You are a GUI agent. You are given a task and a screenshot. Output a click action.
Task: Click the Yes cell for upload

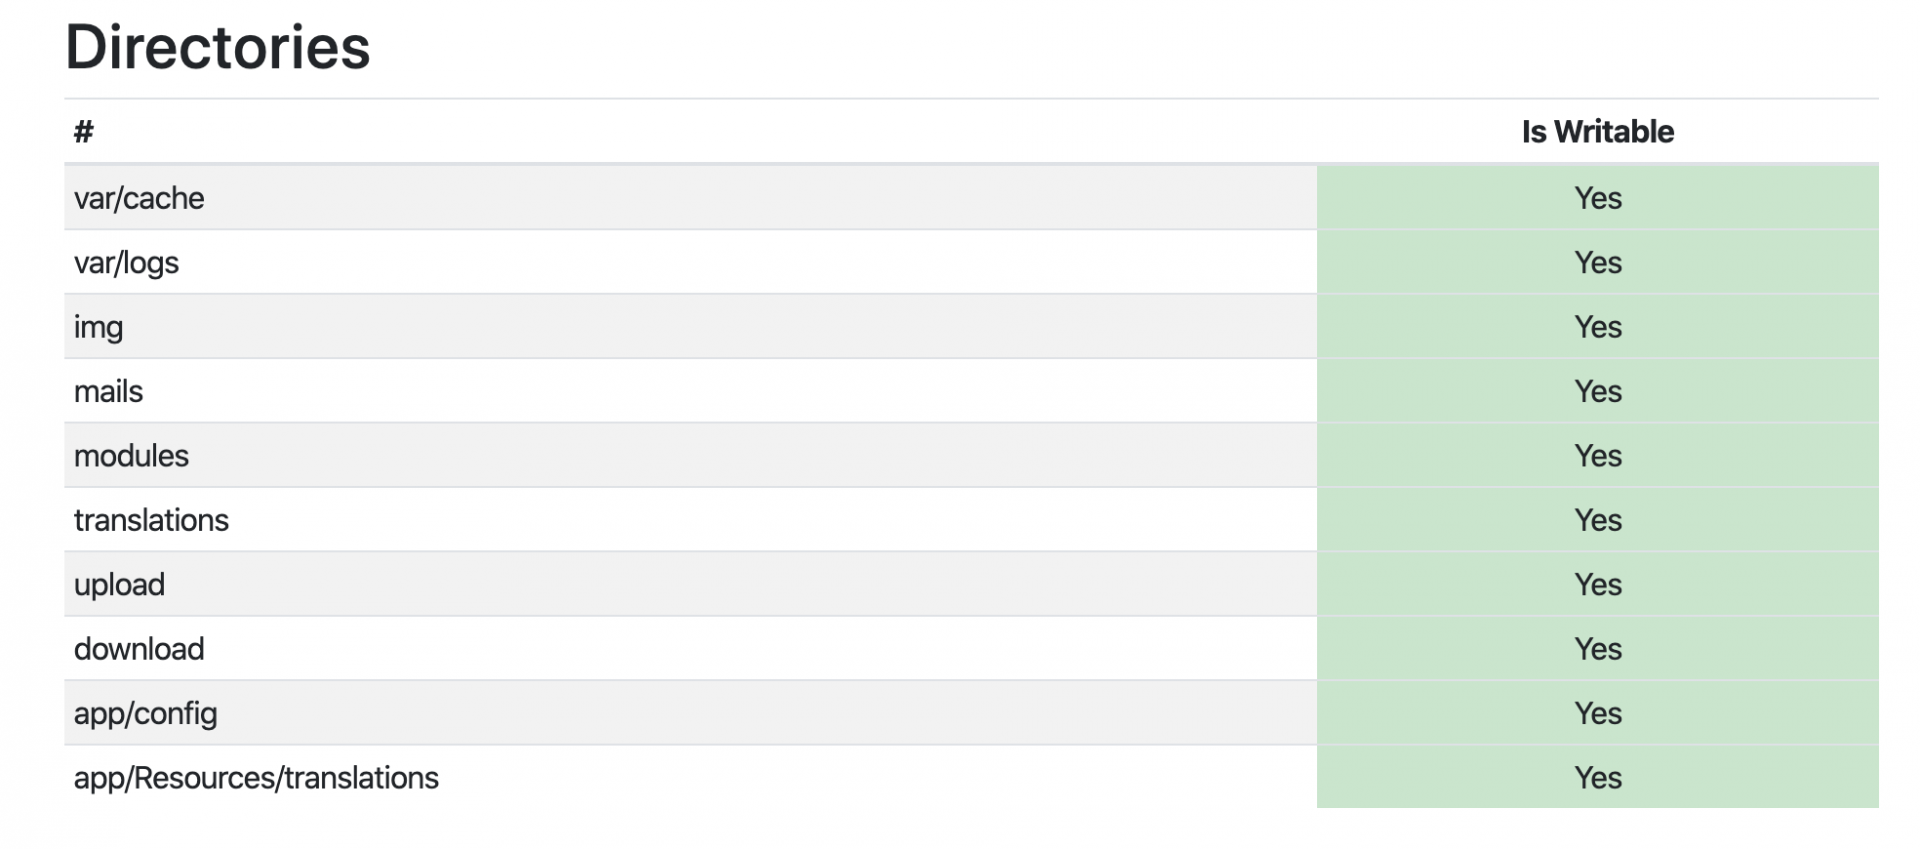[x=1597, y=585]
